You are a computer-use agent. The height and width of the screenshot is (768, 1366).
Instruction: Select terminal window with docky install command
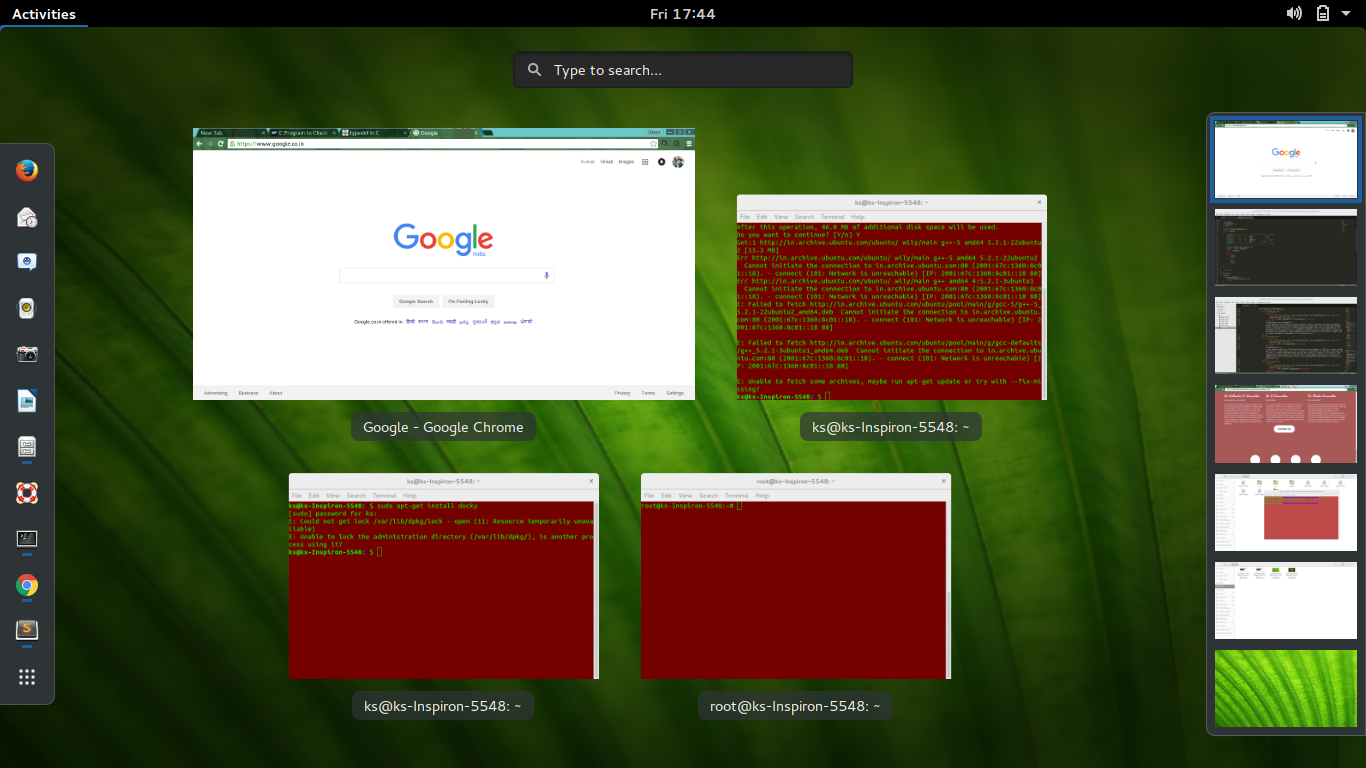(x=444, y=576)
